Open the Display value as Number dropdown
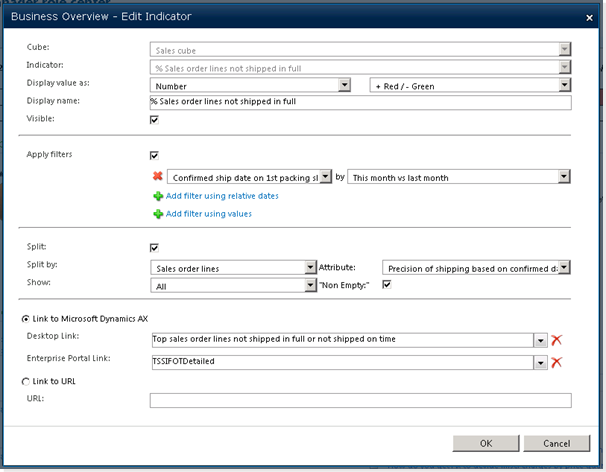The height and width of the screenshot is (472, 606). pos(344,86)
